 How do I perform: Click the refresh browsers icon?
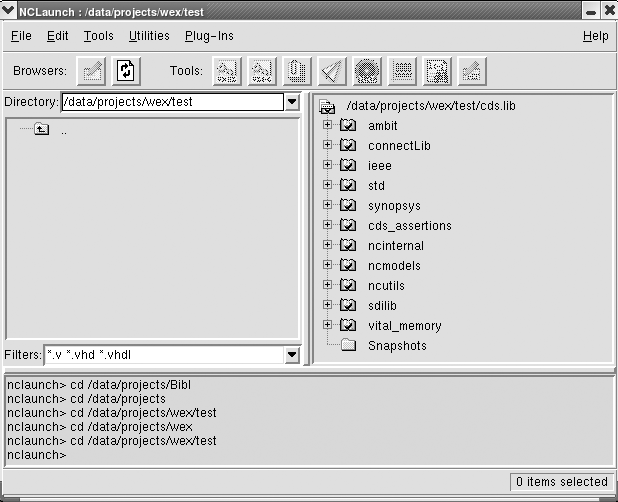(x=126, y=71)
